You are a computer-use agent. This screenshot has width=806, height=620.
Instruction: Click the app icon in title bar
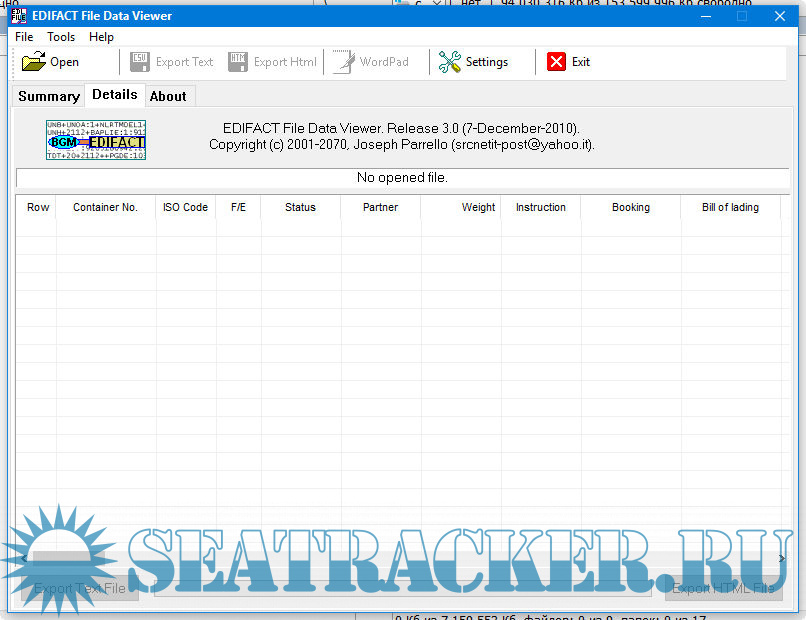(x=18, y=16)
